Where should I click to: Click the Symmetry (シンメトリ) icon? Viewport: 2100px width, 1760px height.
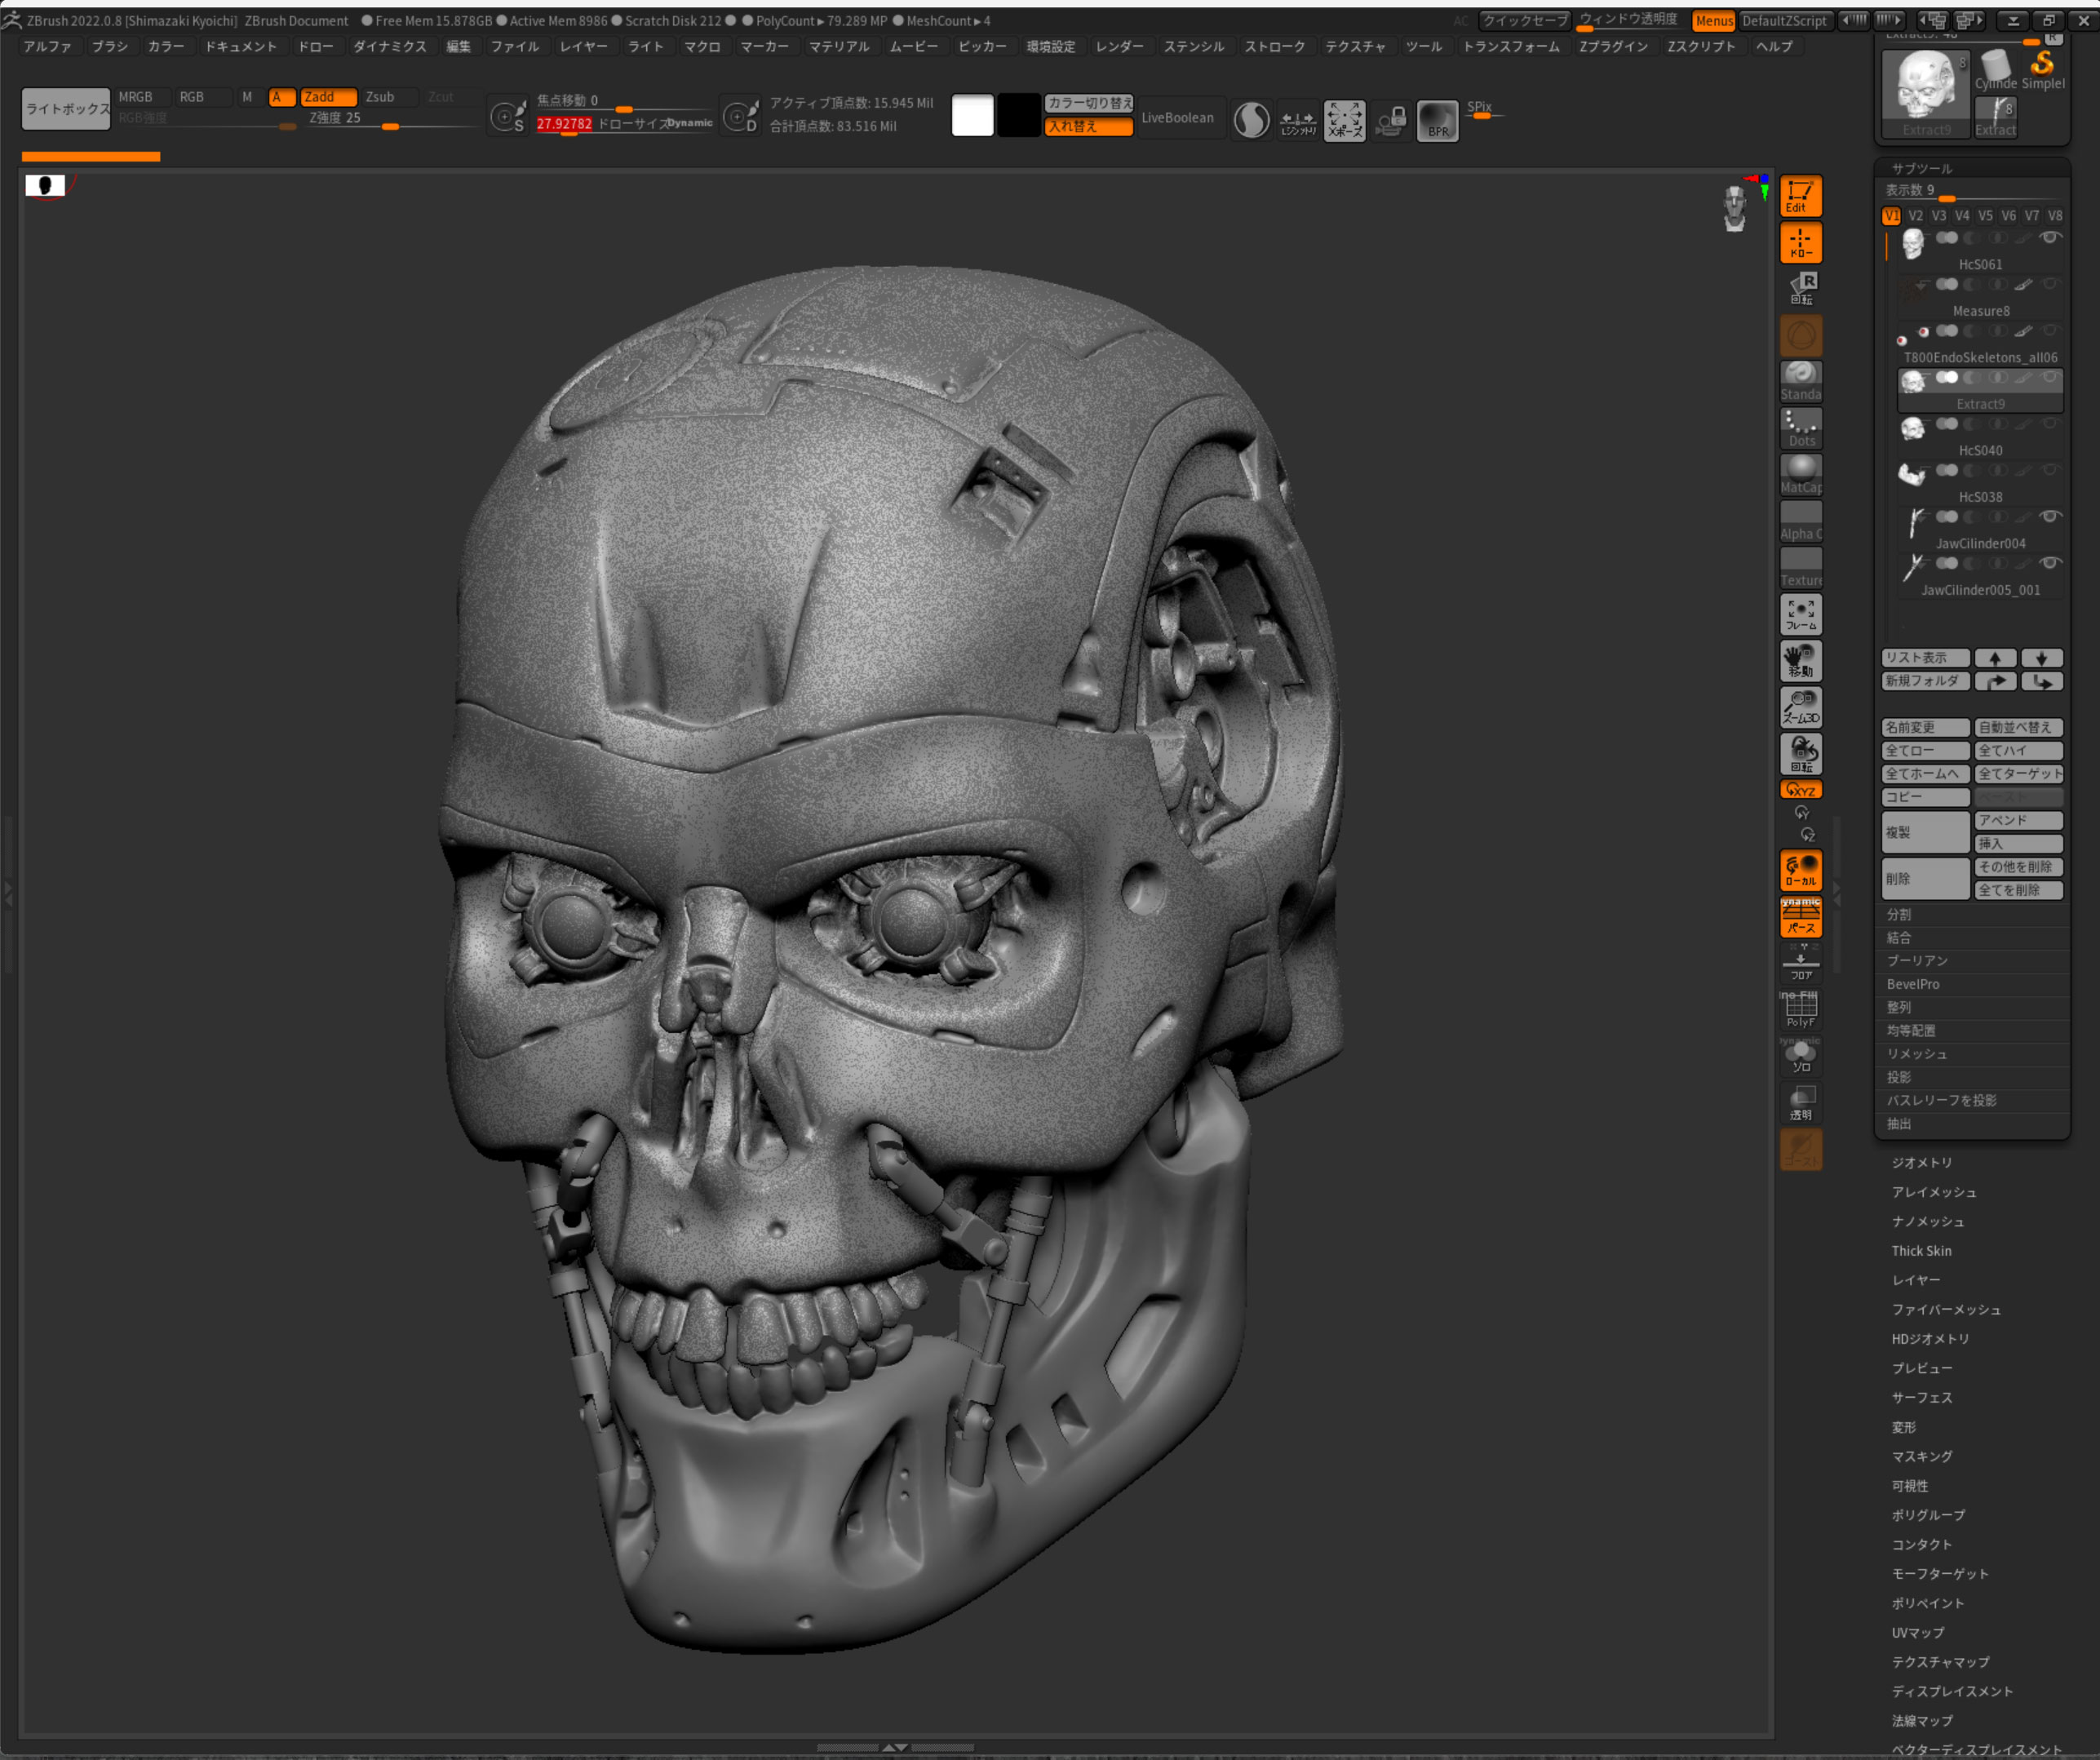pyautogui.click(x=1298, y=121)
